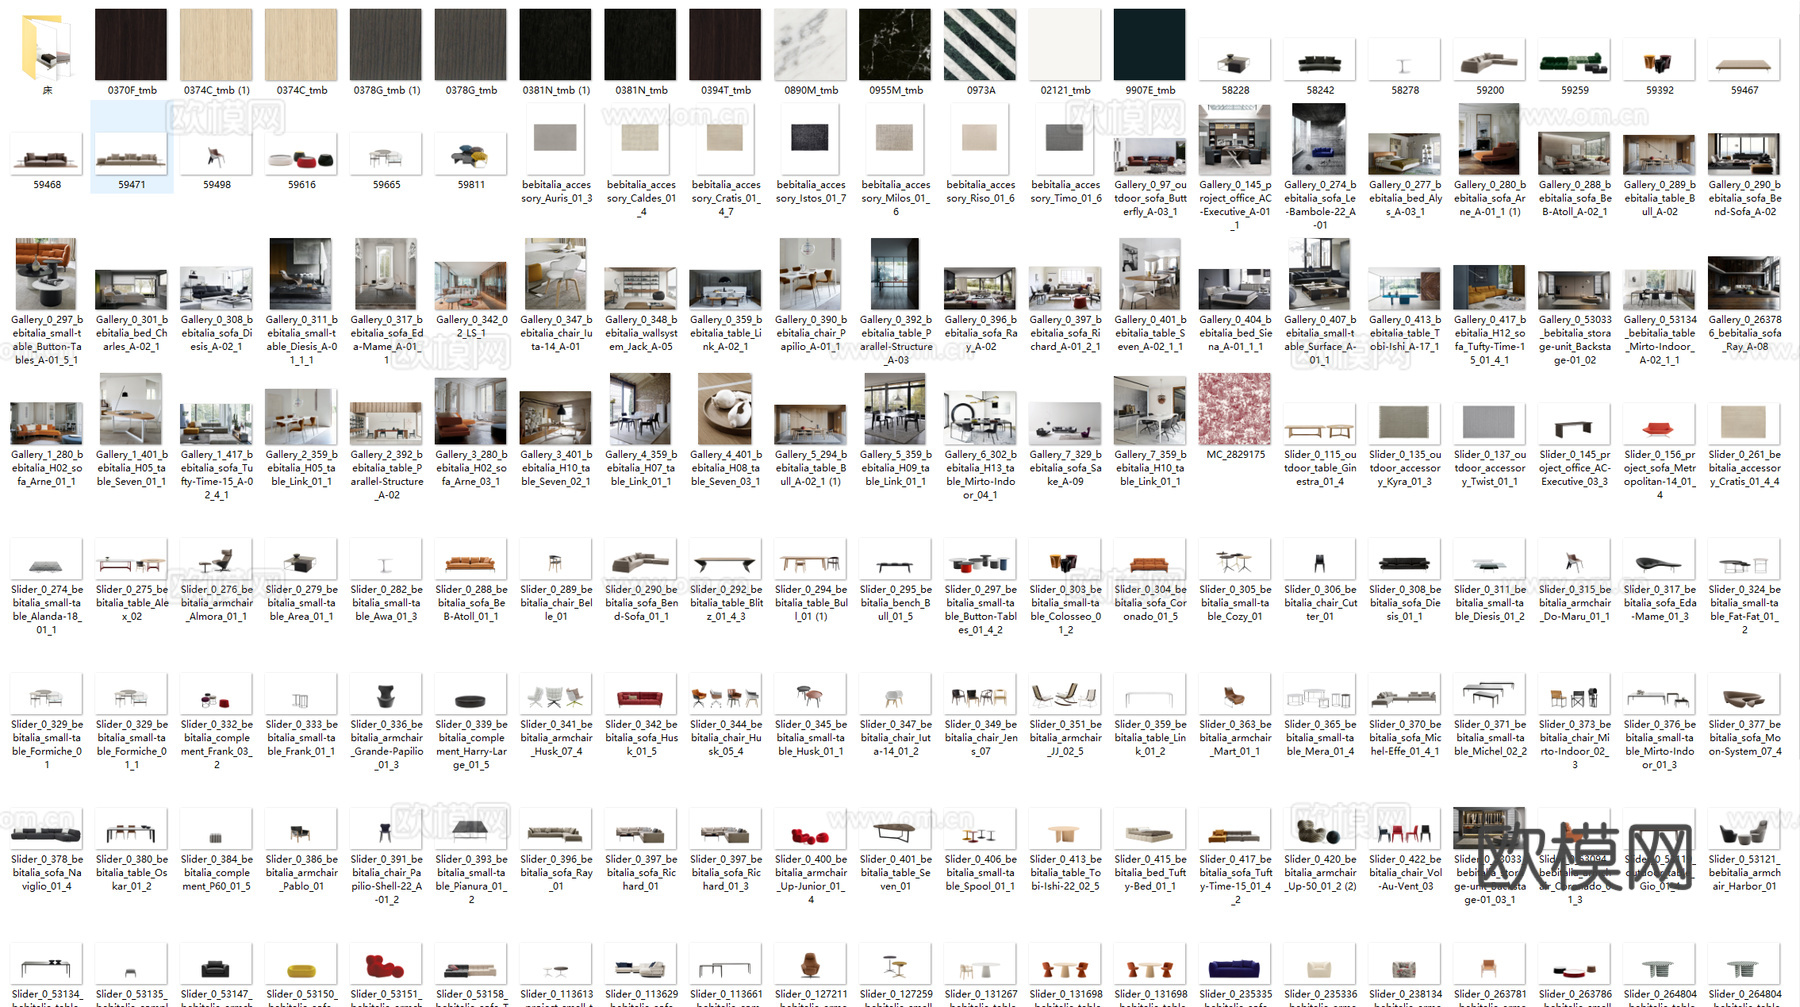Screen dimensions: 1800x1007
Task: Select the 0370F_tmb dark wood texture
Action: point(132,45)
